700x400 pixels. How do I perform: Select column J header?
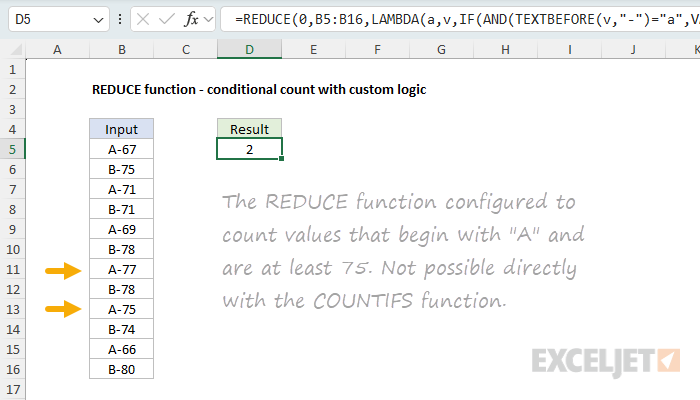pos(633,49)
